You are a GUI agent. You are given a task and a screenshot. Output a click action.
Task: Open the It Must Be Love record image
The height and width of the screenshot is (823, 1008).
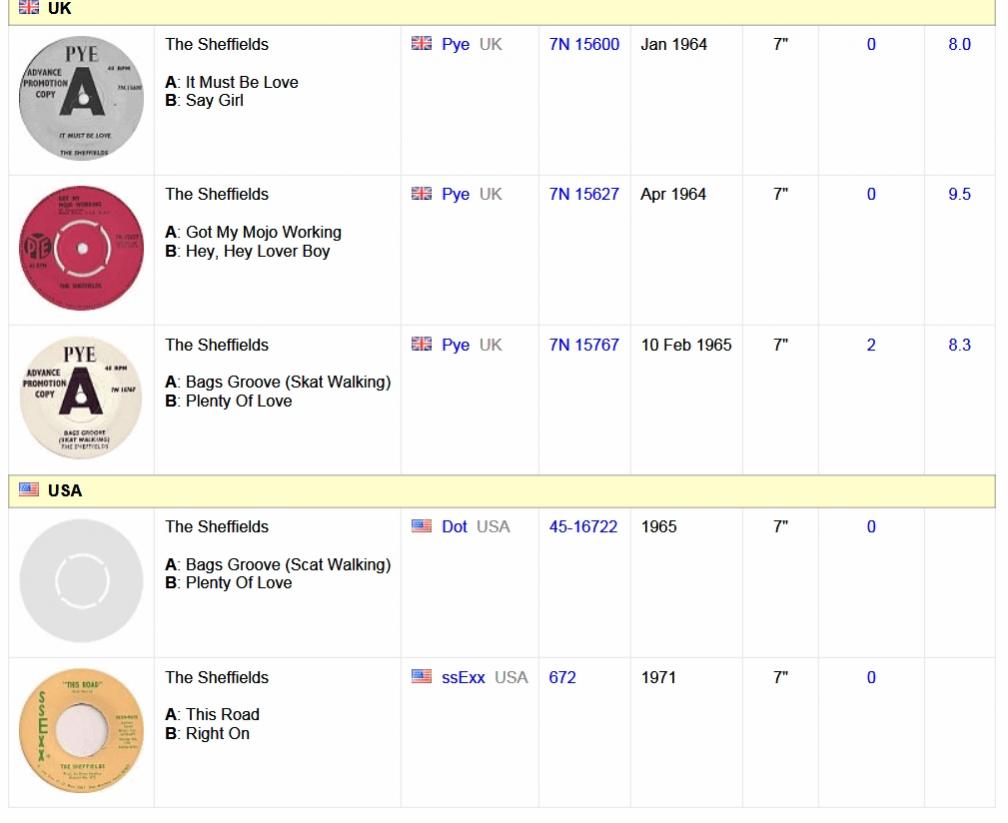80,95
